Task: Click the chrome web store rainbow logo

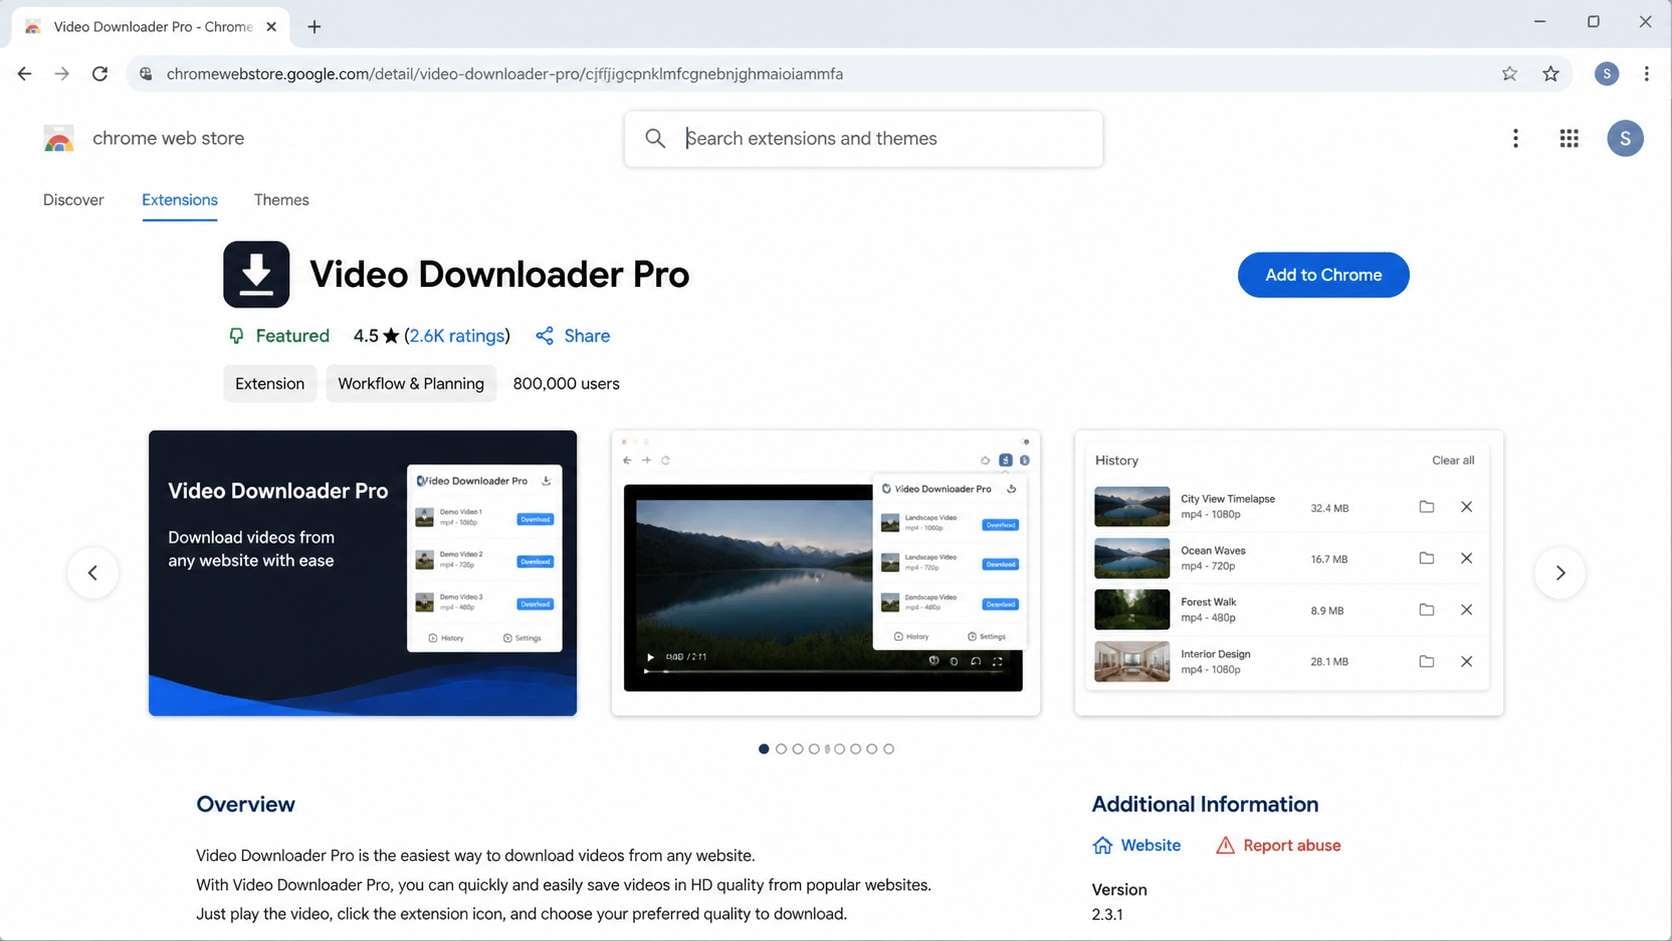Action: click(59, 139)
